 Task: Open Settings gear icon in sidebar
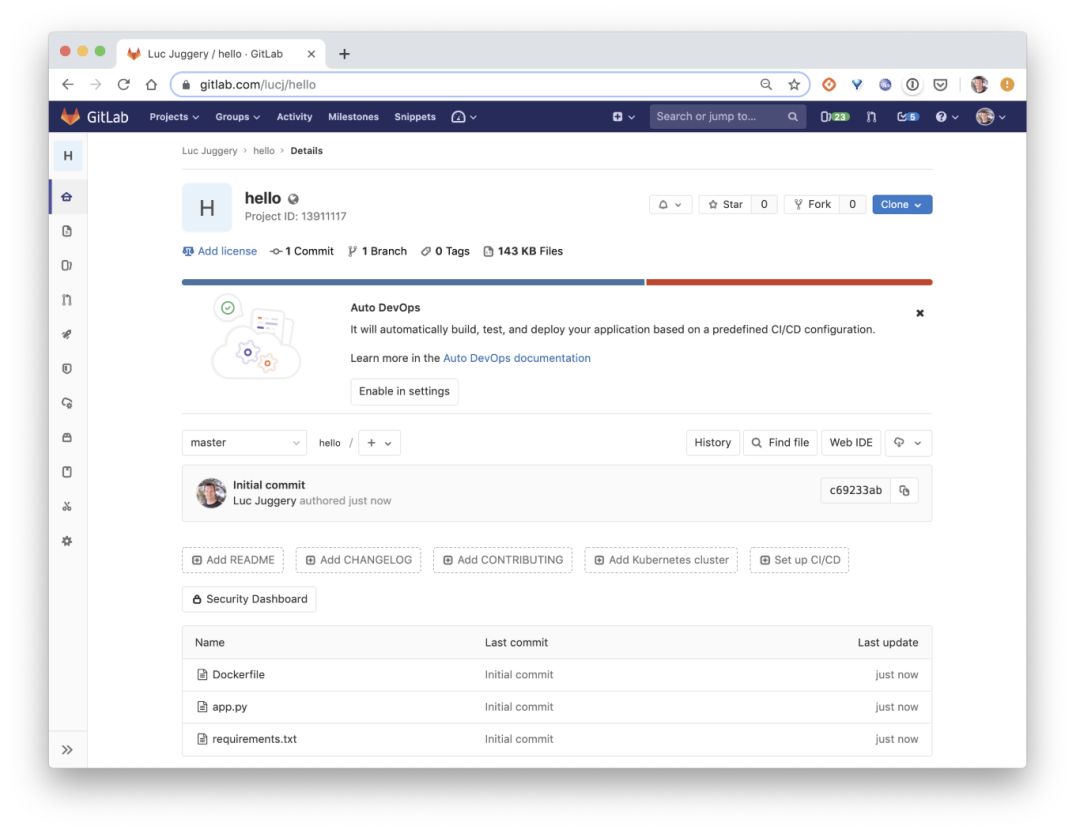tap(67, 541)
